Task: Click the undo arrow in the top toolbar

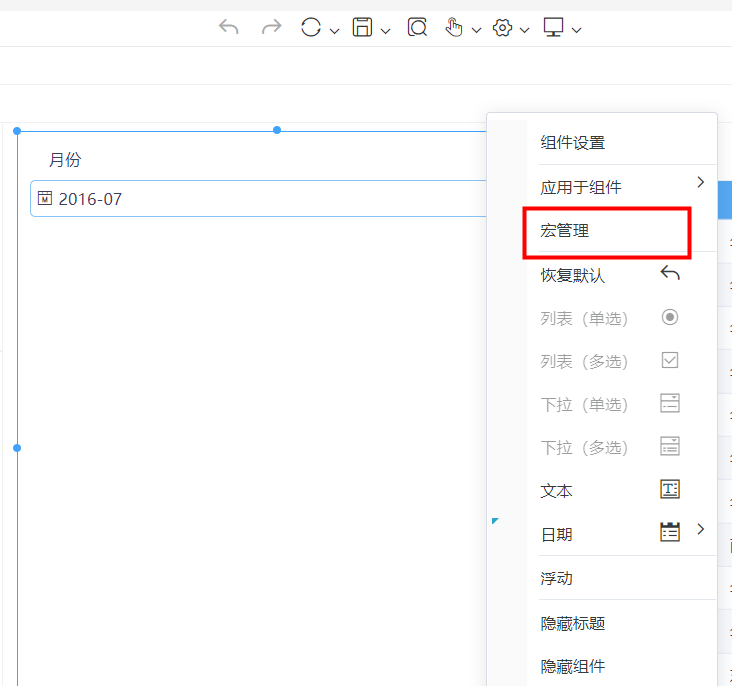Action: tap(229, 27)
